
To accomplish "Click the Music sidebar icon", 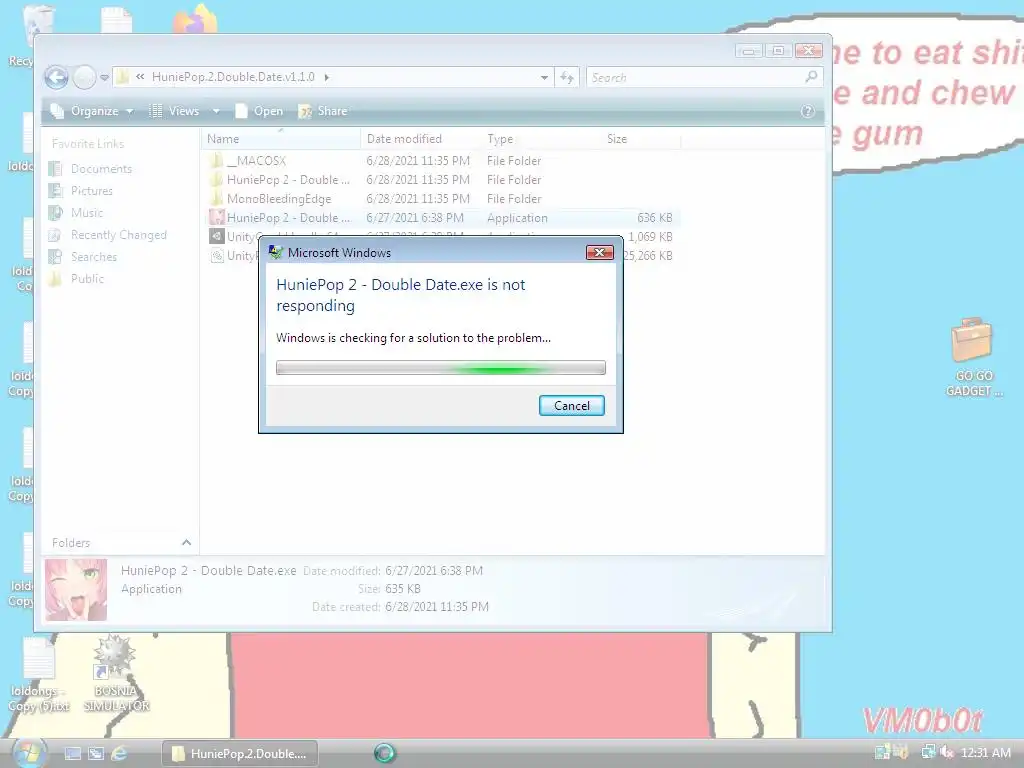I will (x=56, y=213).
